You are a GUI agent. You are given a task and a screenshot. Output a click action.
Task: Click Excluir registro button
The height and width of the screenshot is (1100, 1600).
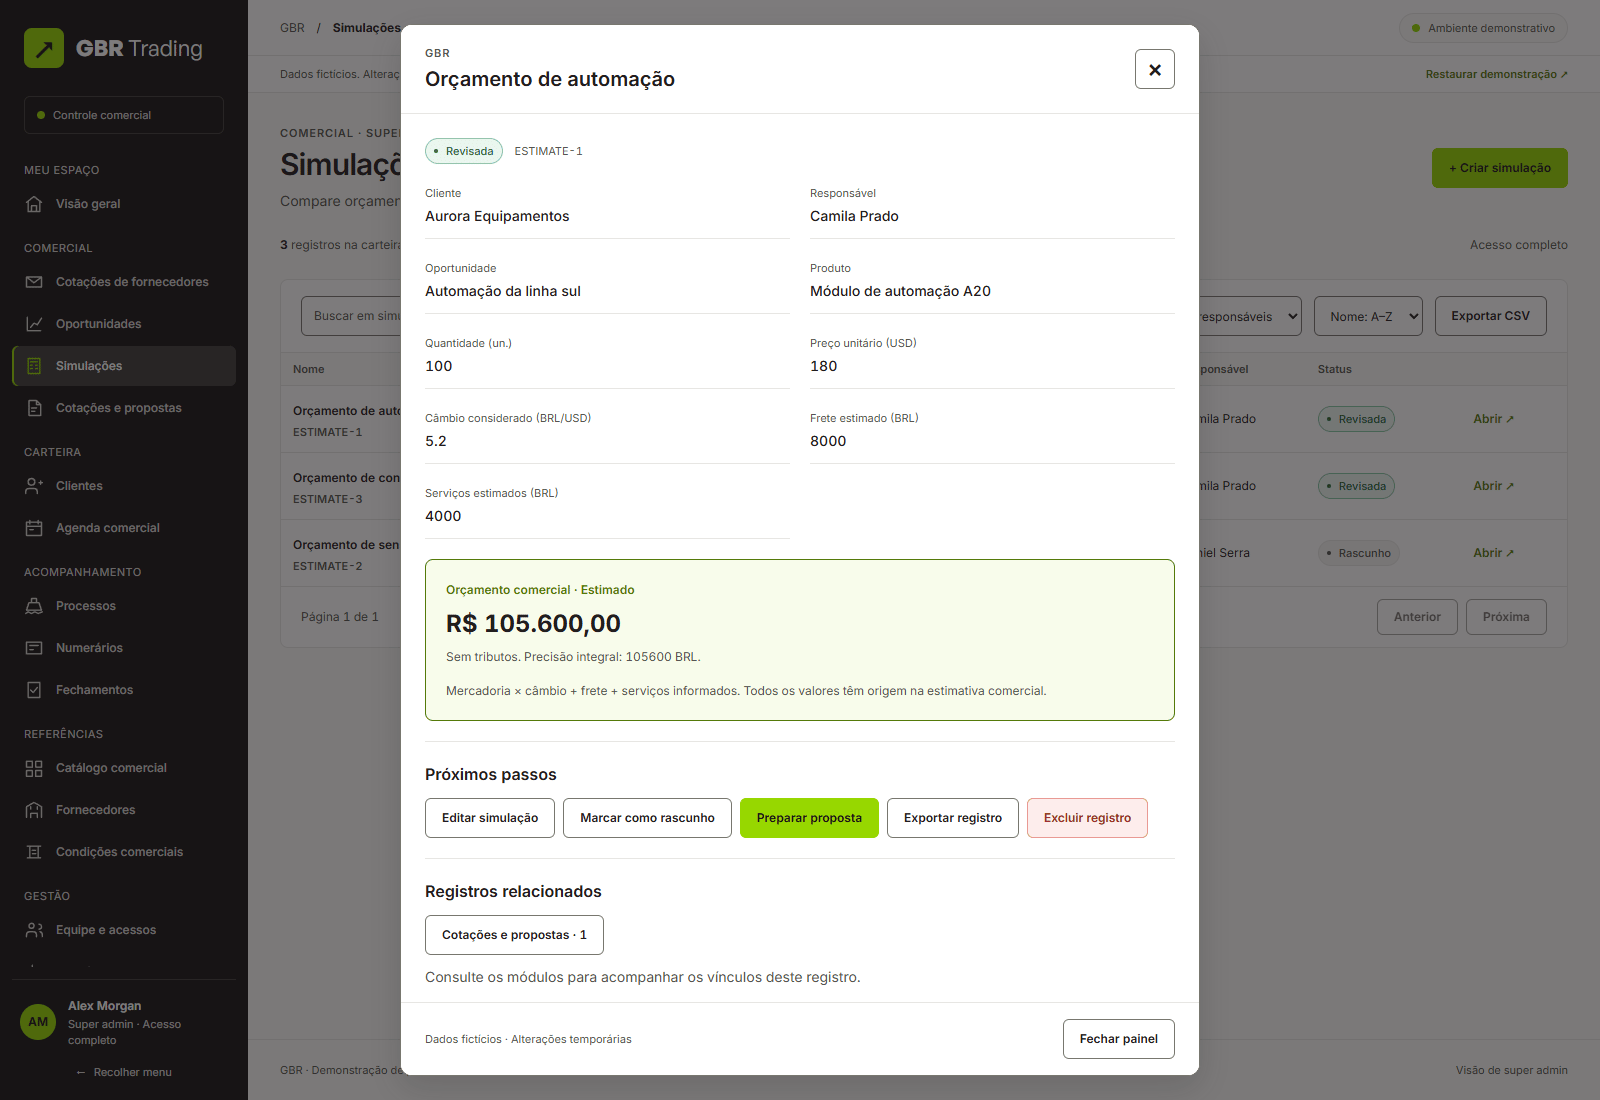point(1087,818)
